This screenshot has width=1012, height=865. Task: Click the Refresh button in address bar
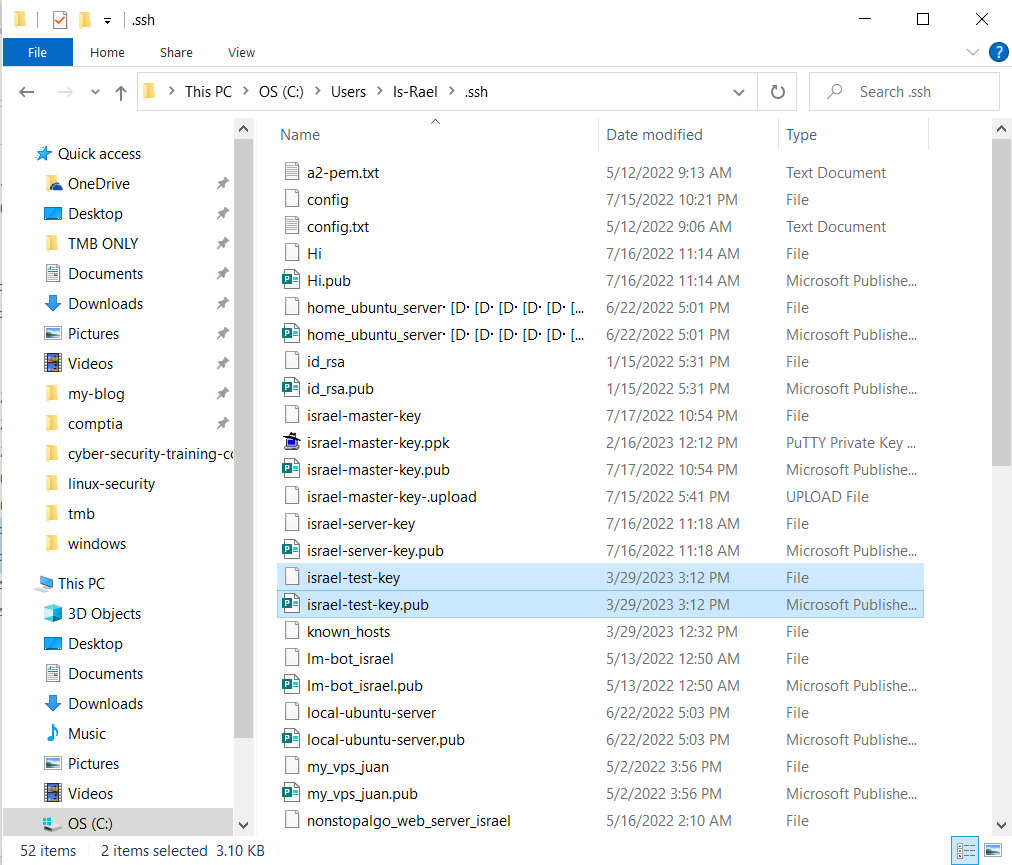tap(777, 92)
